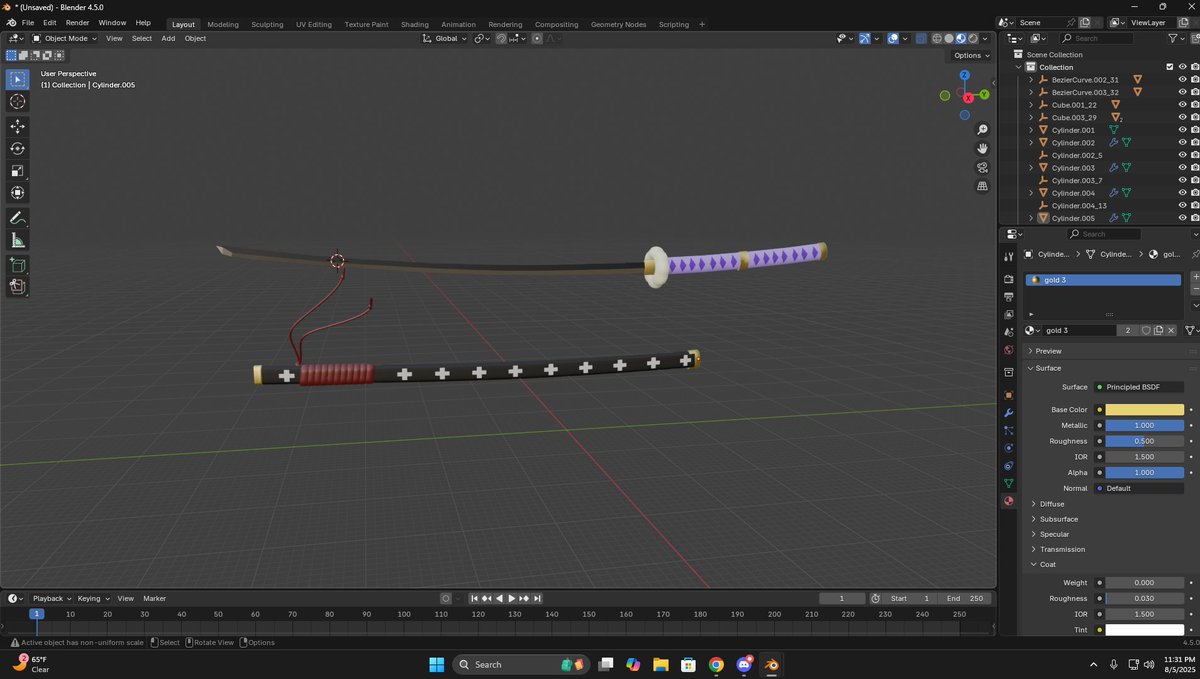Click the Normal Default link field
The image size is (1200, 679).
click(x=1139, y=488)
